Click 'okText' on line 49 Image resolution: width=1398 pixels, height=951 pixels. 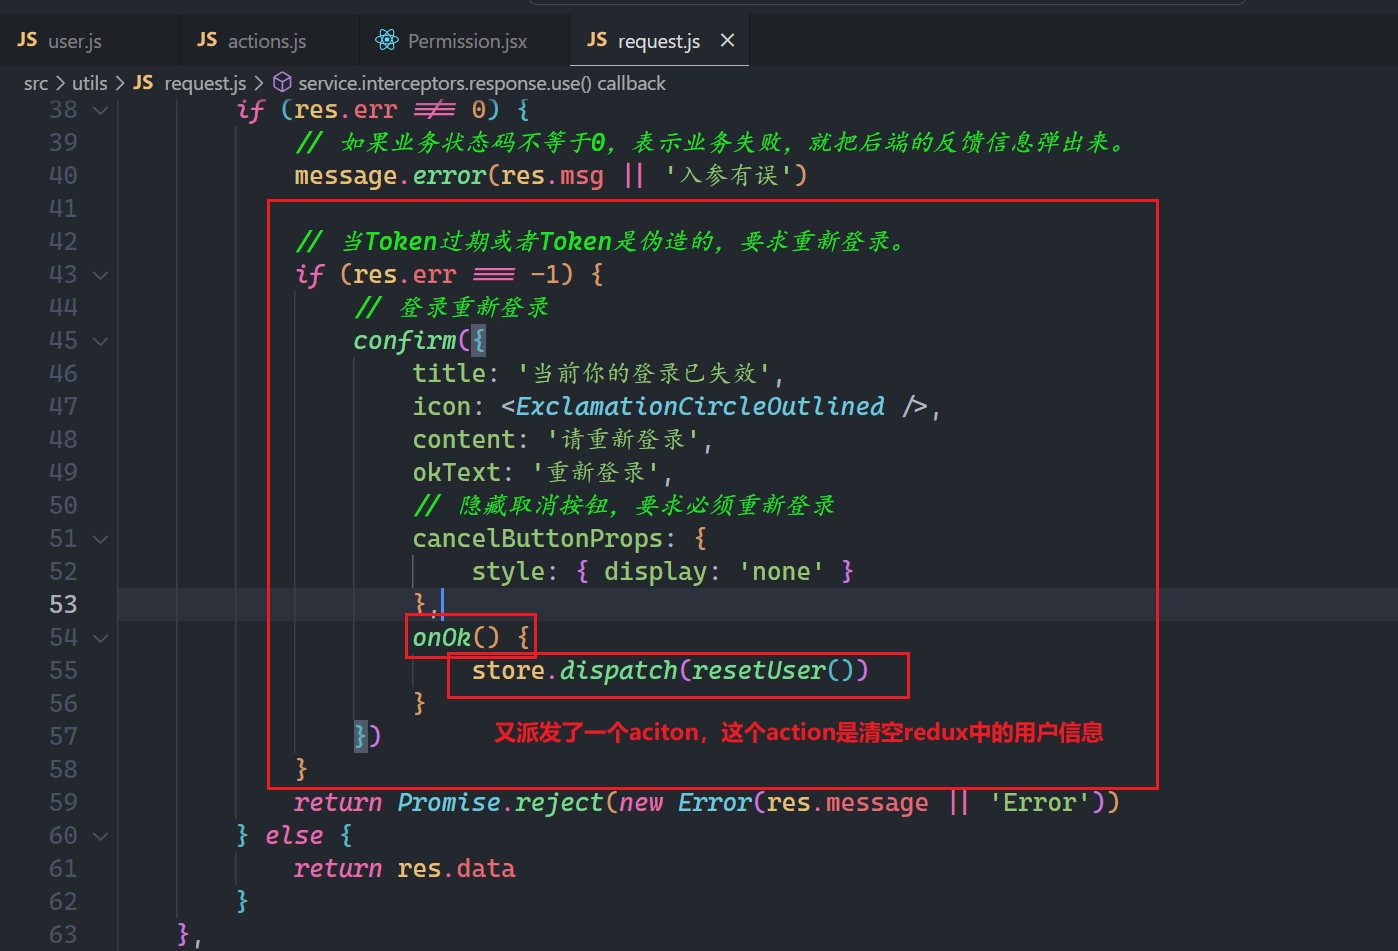456,473
